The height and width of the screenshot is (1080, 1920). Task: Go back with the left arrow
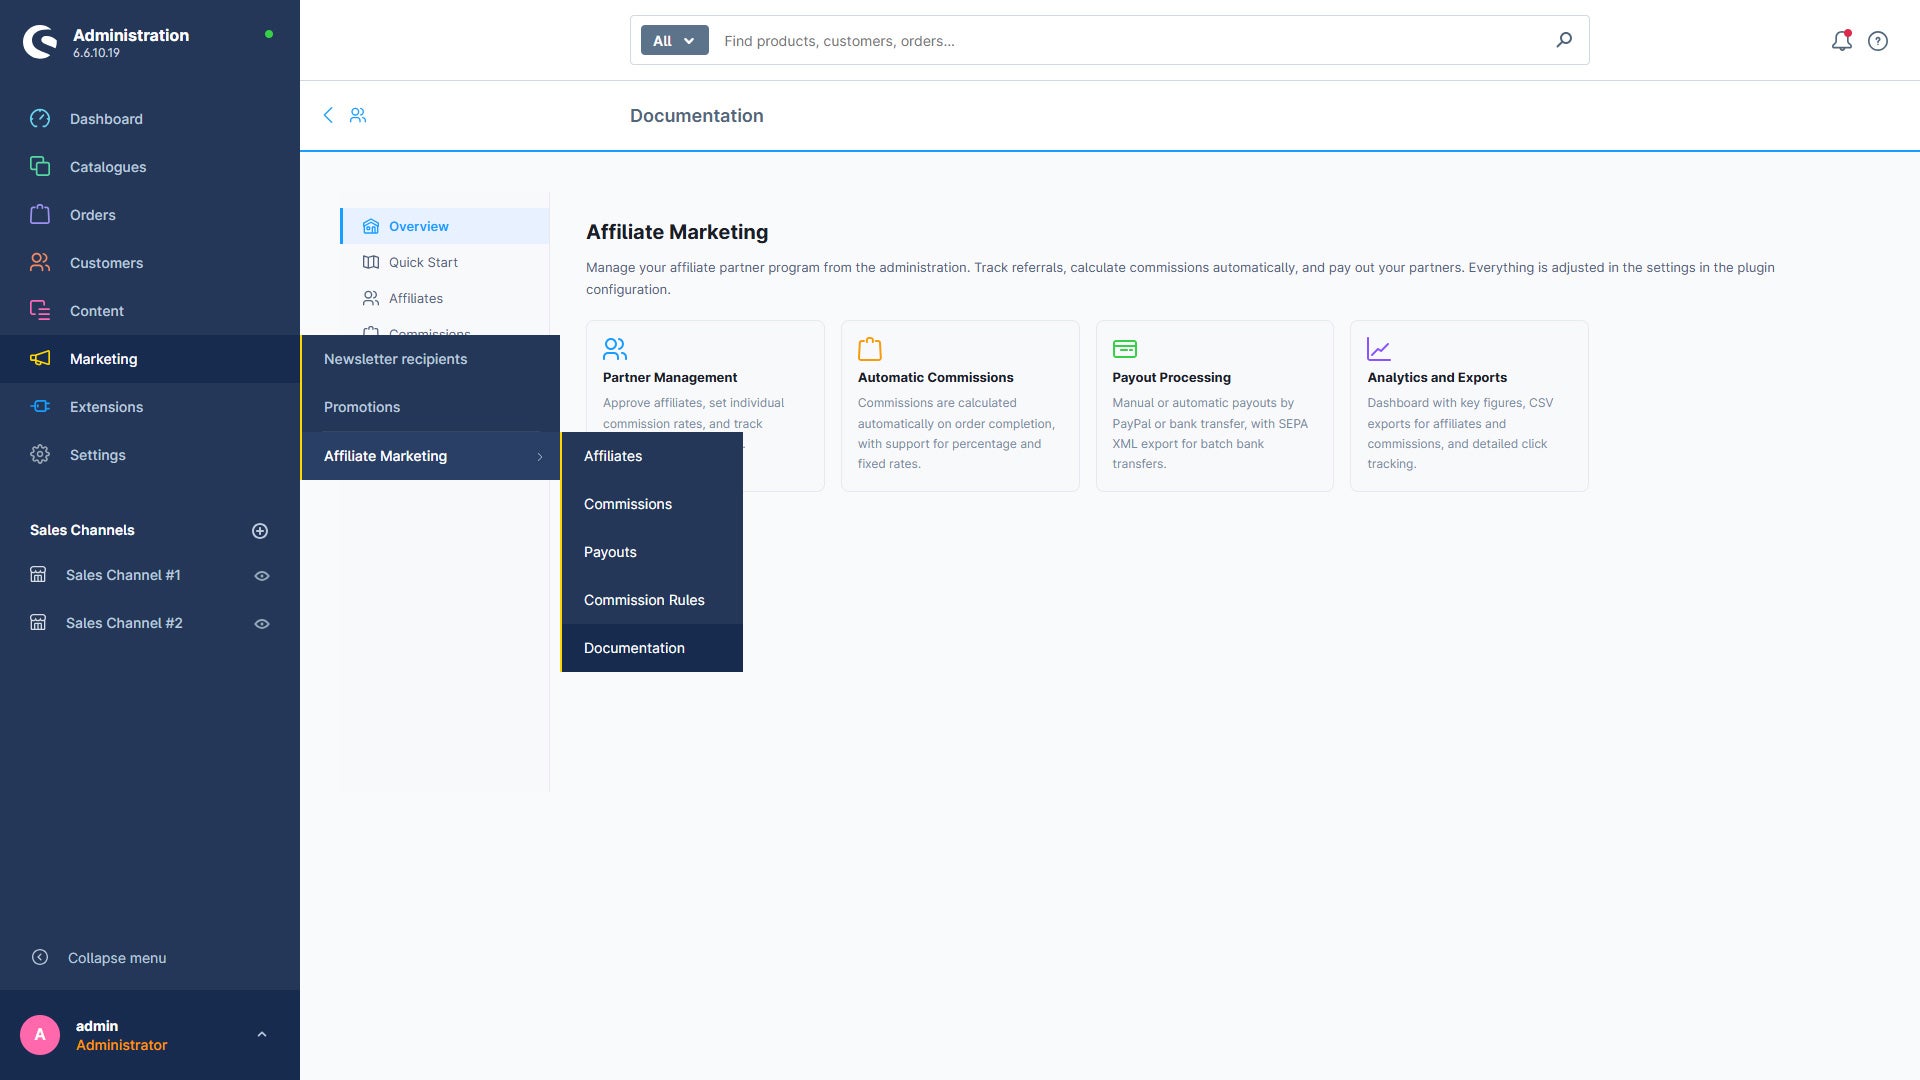click(x=328, y=115)
